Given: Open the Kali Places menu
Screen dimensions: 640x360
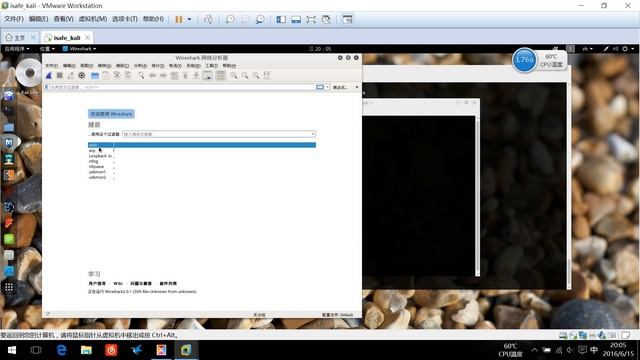Looking at the screenshot, I should click(47, 49).
